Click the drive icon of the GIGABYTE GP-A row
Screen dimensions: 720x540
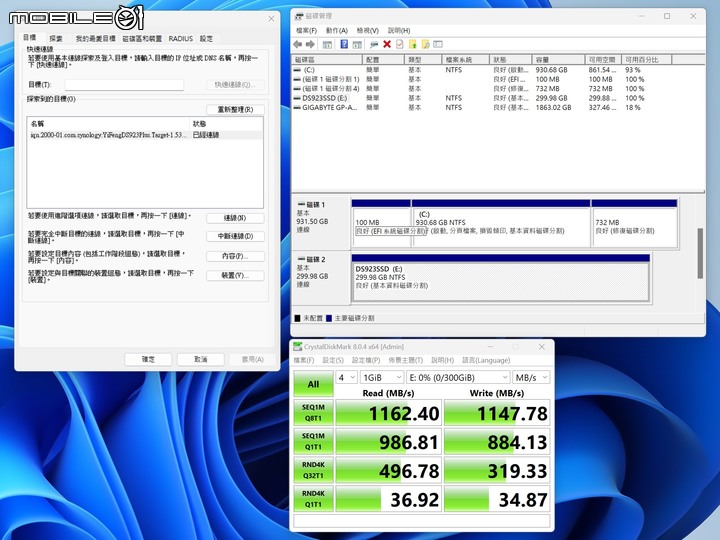point(297,107)
